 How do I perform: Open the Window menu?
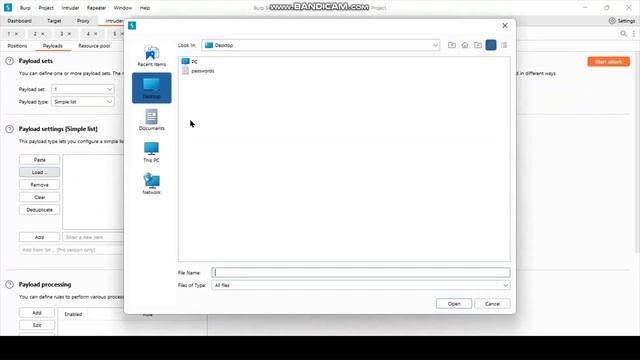pos(122,8)
